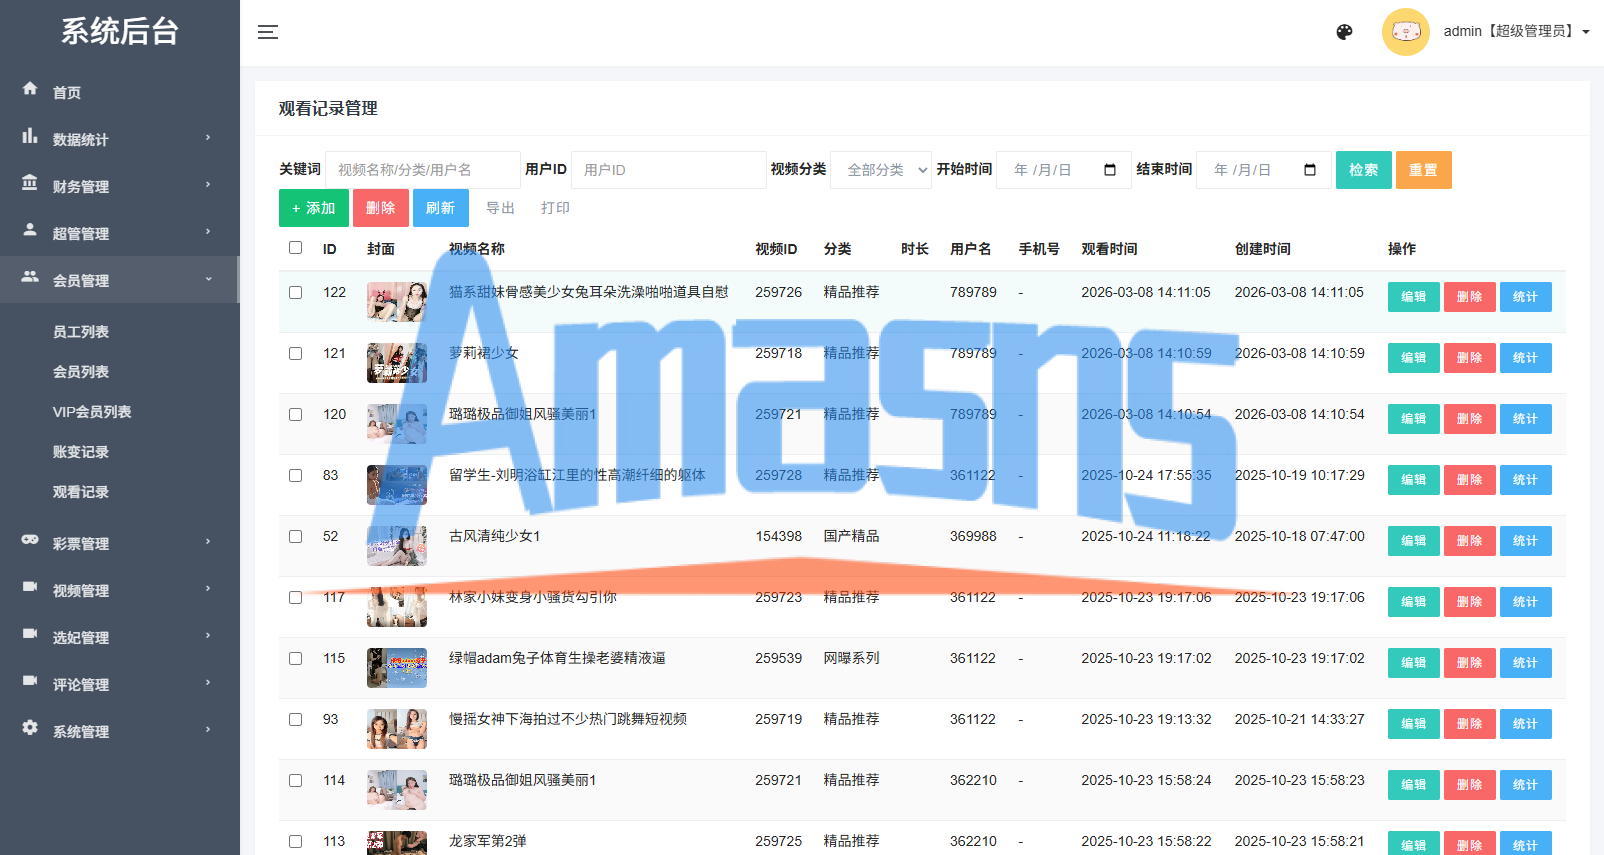1604x855 pixels.
Task: Open 员工列表 in the sidebar
Action: 81,332
